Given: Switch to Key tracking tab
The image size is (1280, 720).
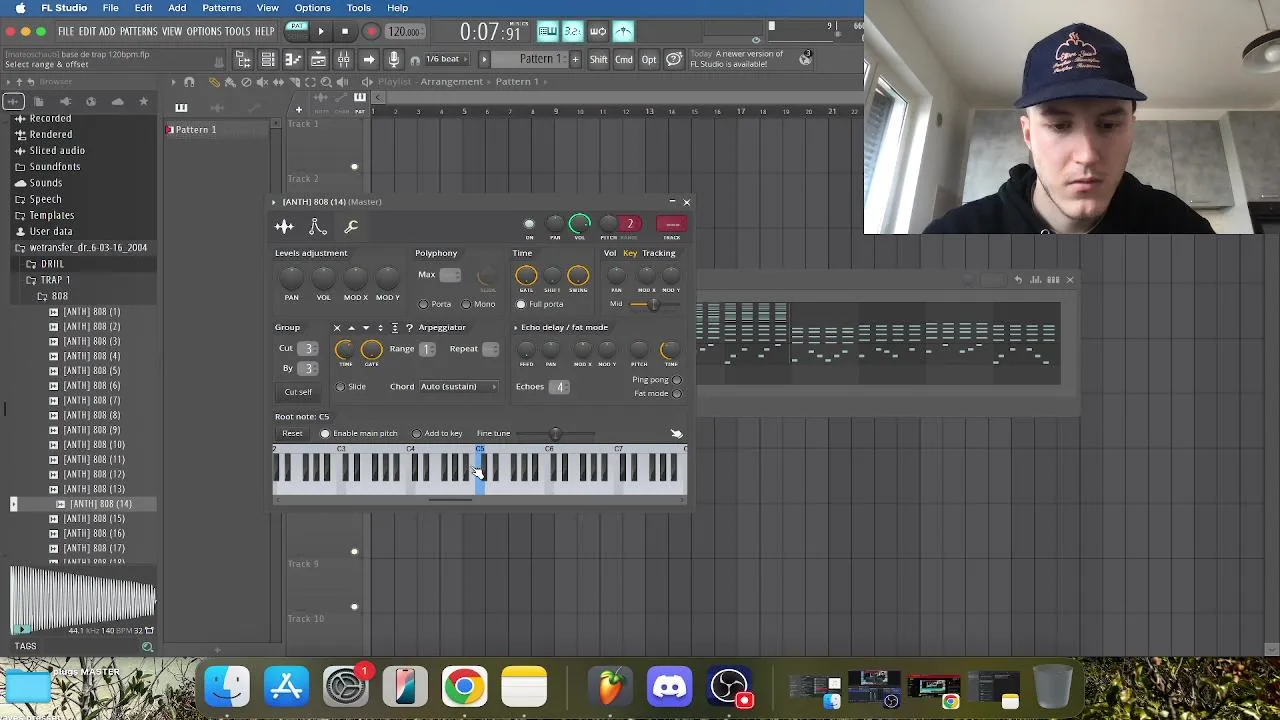Looking at the screenshot, I should (x=630, y=253).
